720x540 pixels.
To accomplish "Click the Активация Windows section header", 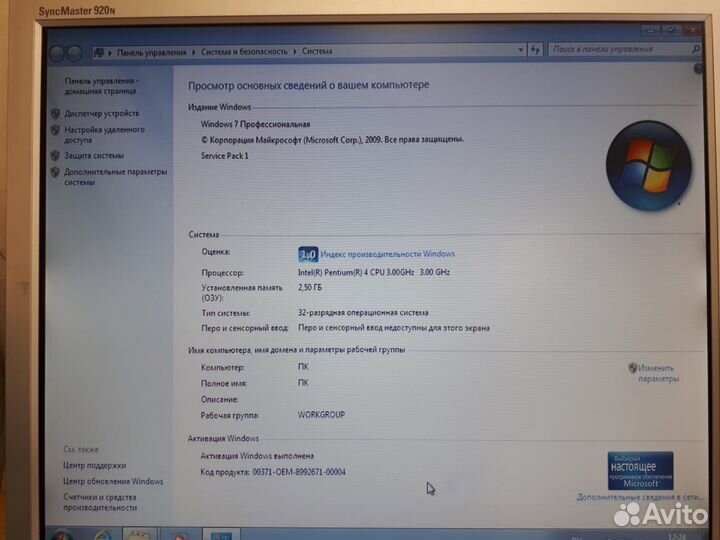I will [223, 439].
